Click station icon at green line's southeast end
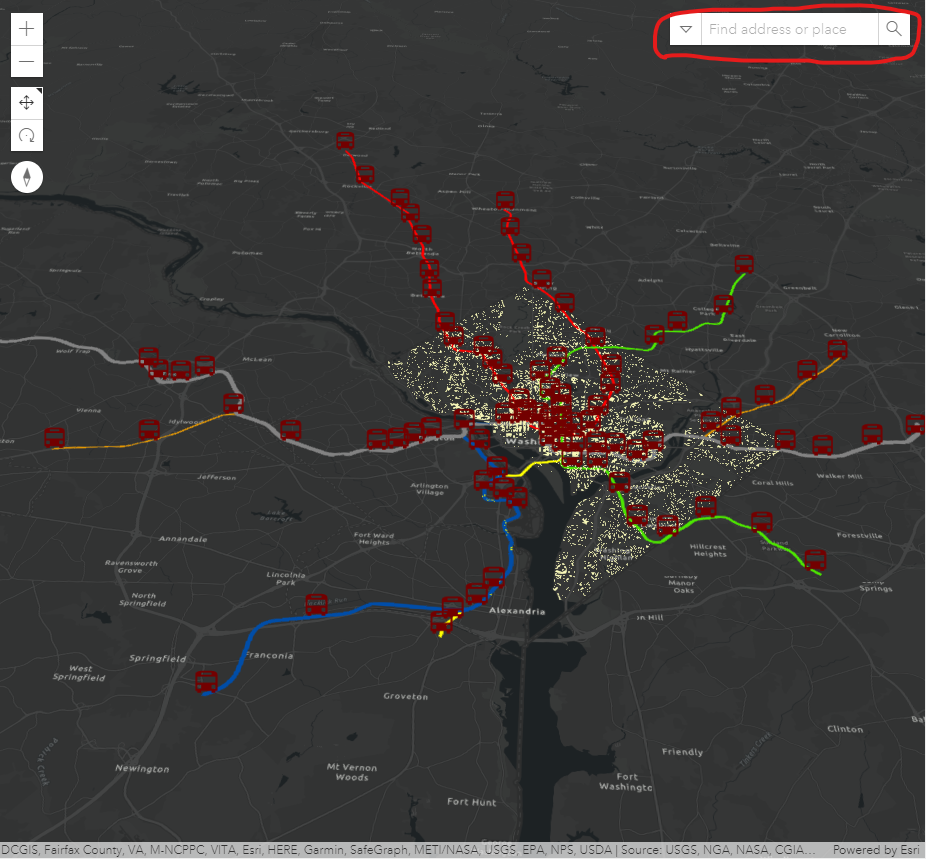 click(x=815, y=559)
